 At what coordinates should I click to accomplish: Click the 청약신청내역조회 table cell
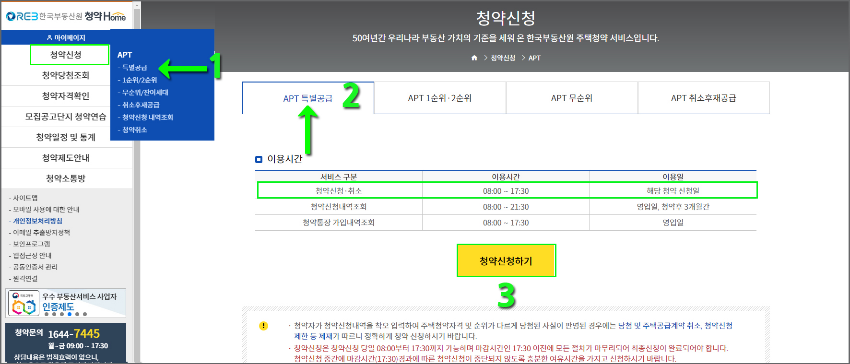[x=339, y=206]
